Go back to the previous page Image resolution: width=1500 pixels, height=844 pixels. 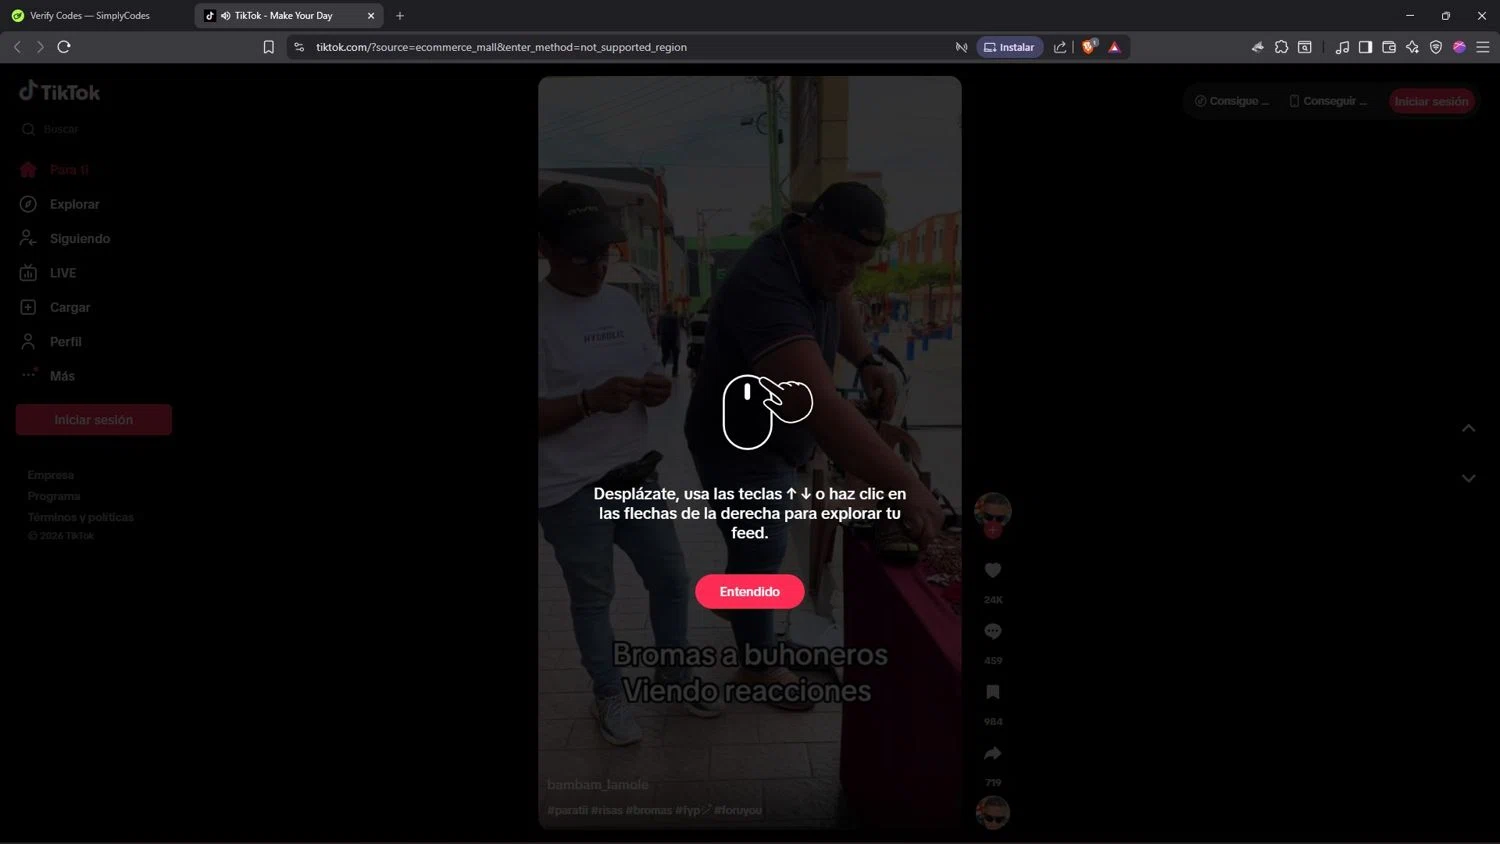click(17, 47)
